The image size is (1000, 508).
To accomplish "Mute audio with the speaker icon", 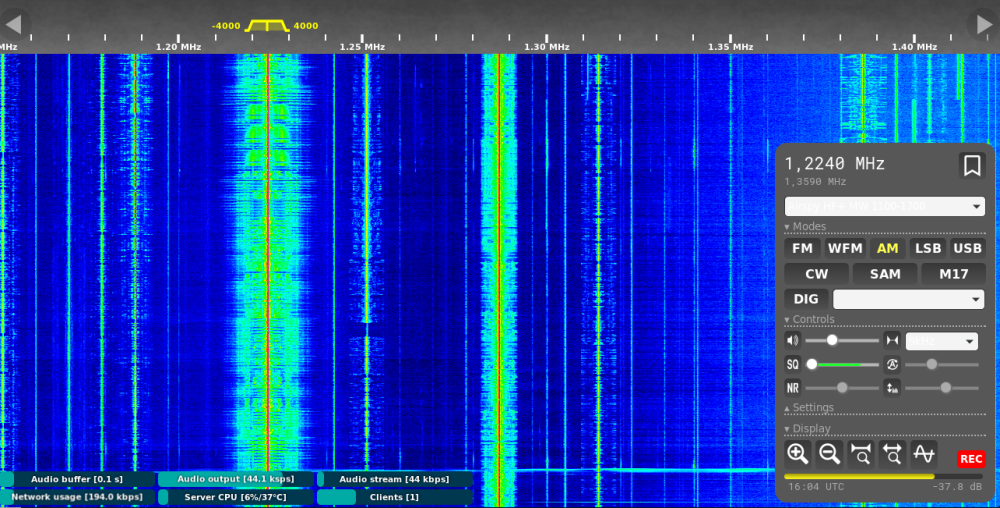I will [793, 340].
